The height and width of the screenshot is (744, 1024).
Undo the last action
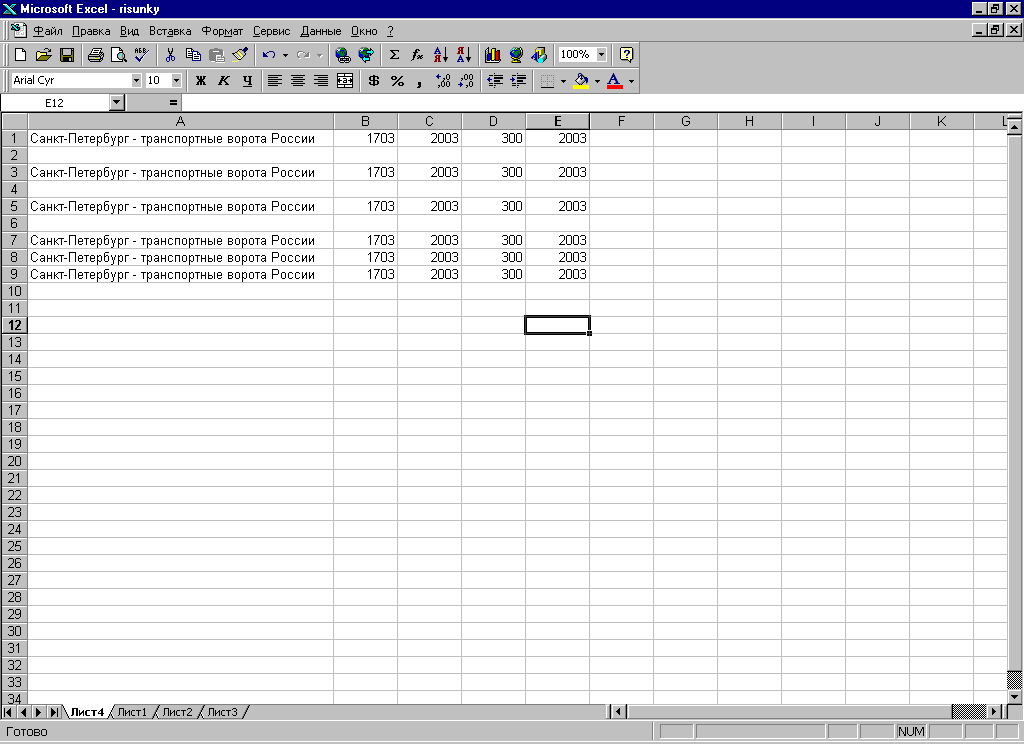pyautogui.click(x=268, y=55)
